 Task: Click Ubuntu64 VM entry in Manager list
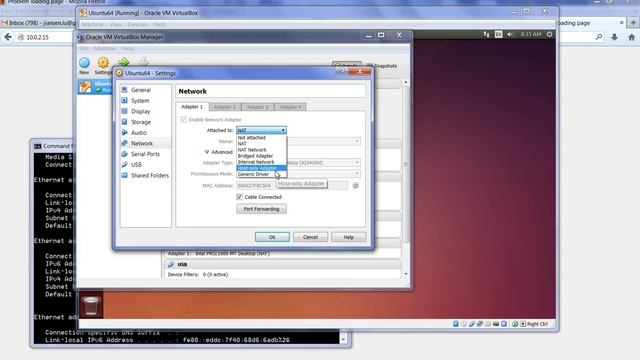click(x=95, y=87)
